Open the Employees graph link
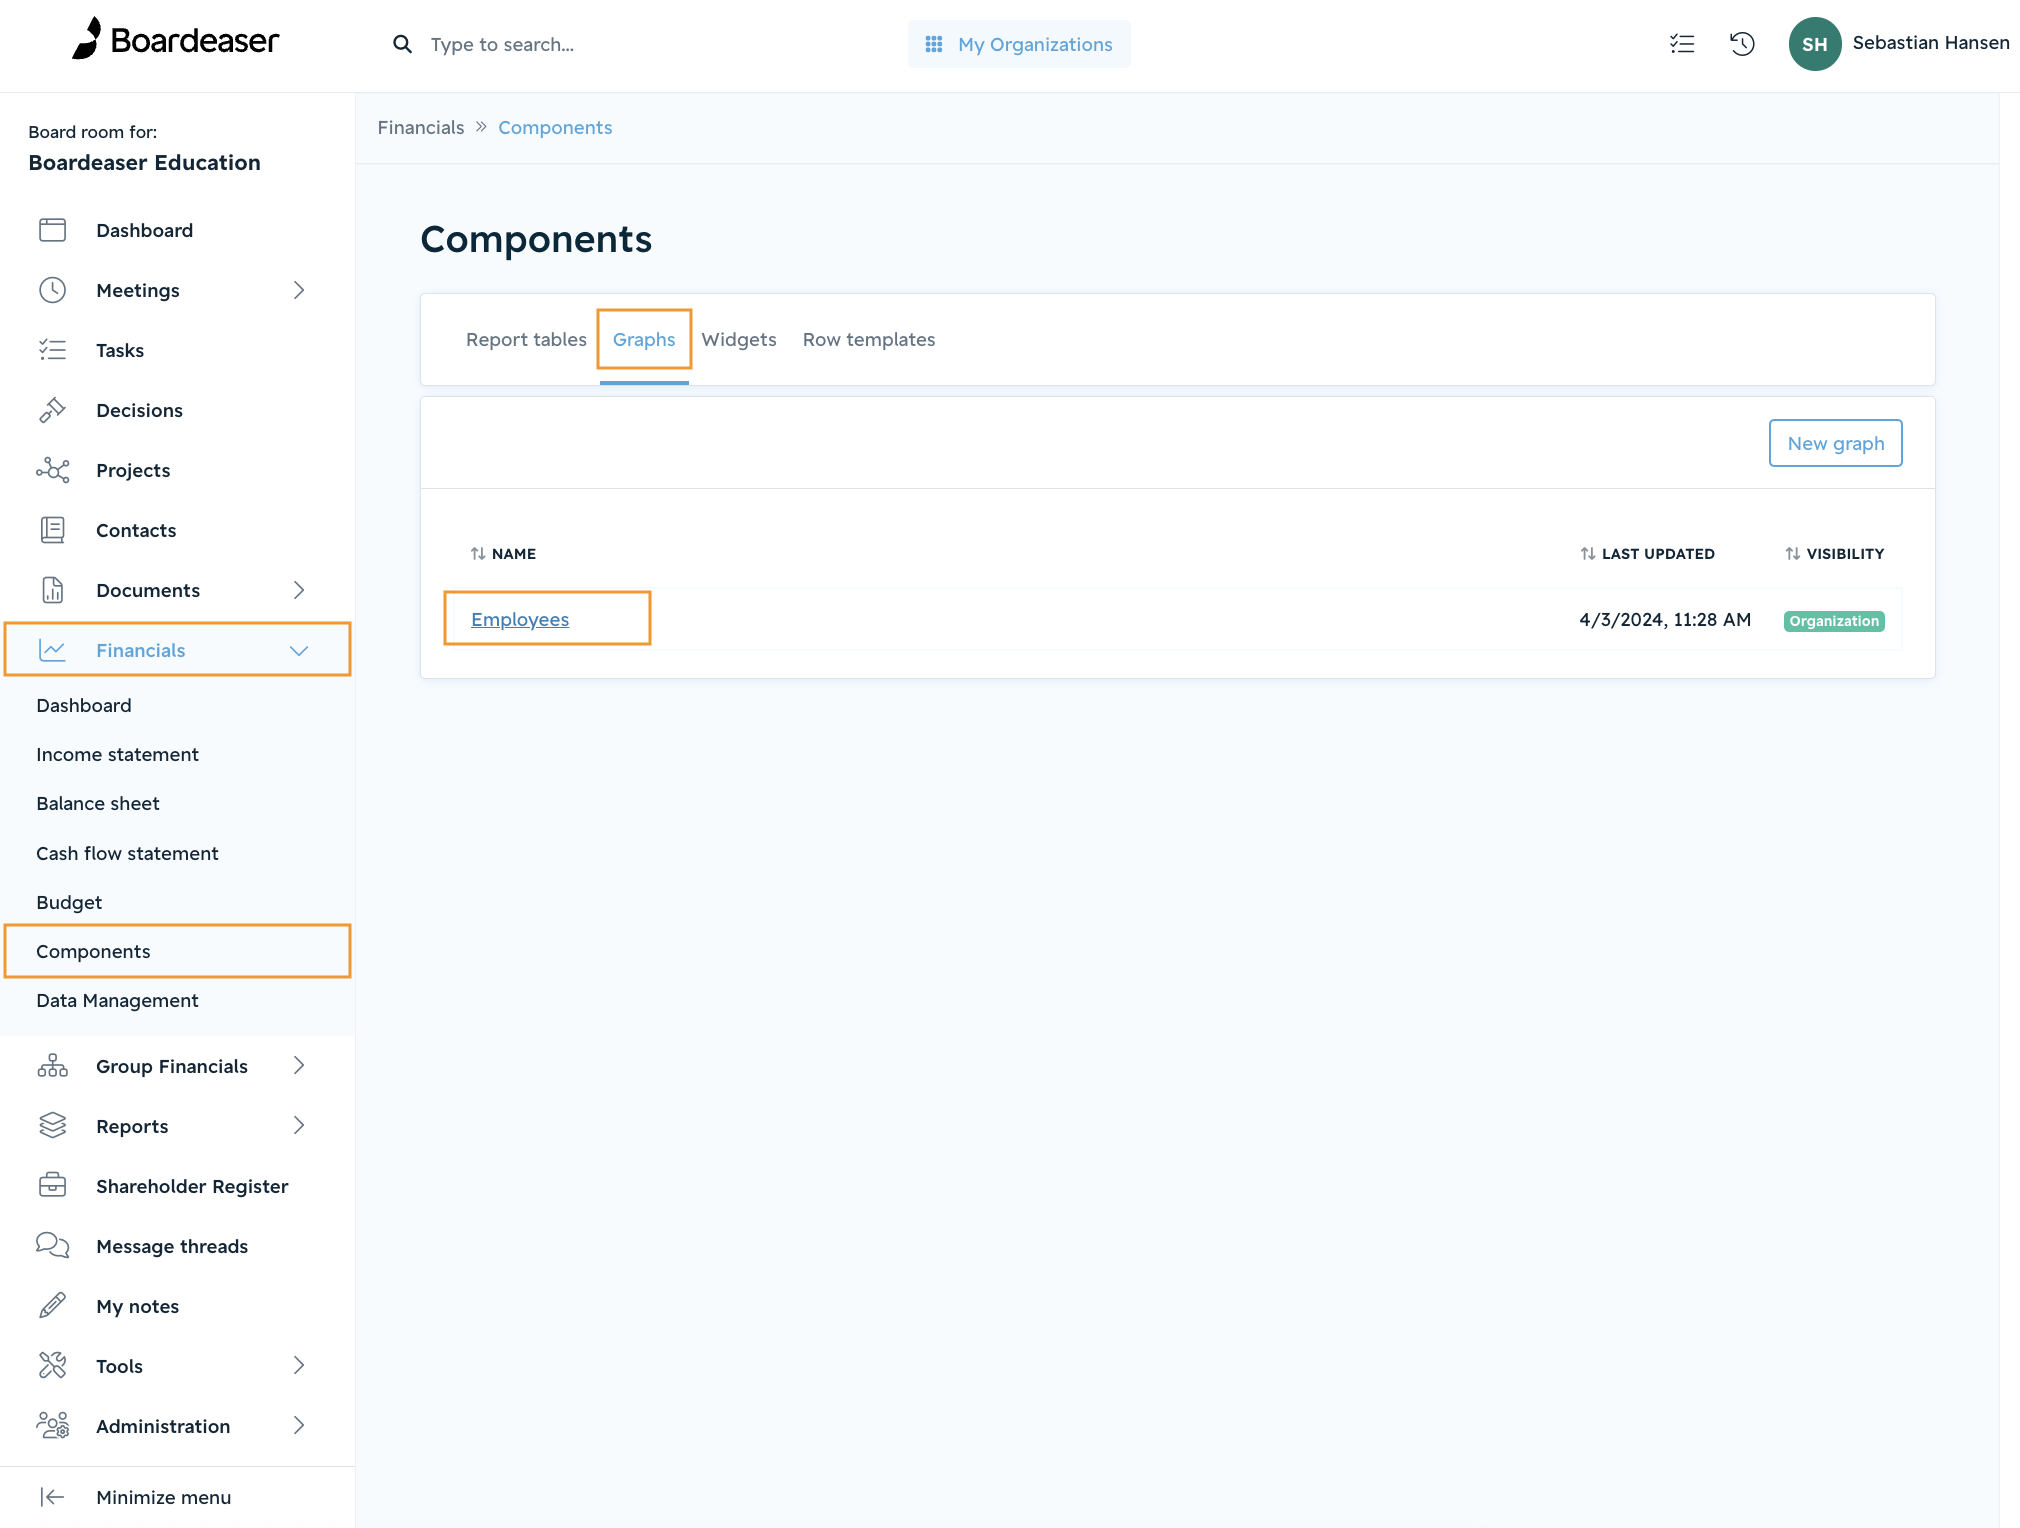Viewport: 2020px width, 1528px height. point(520,620)
